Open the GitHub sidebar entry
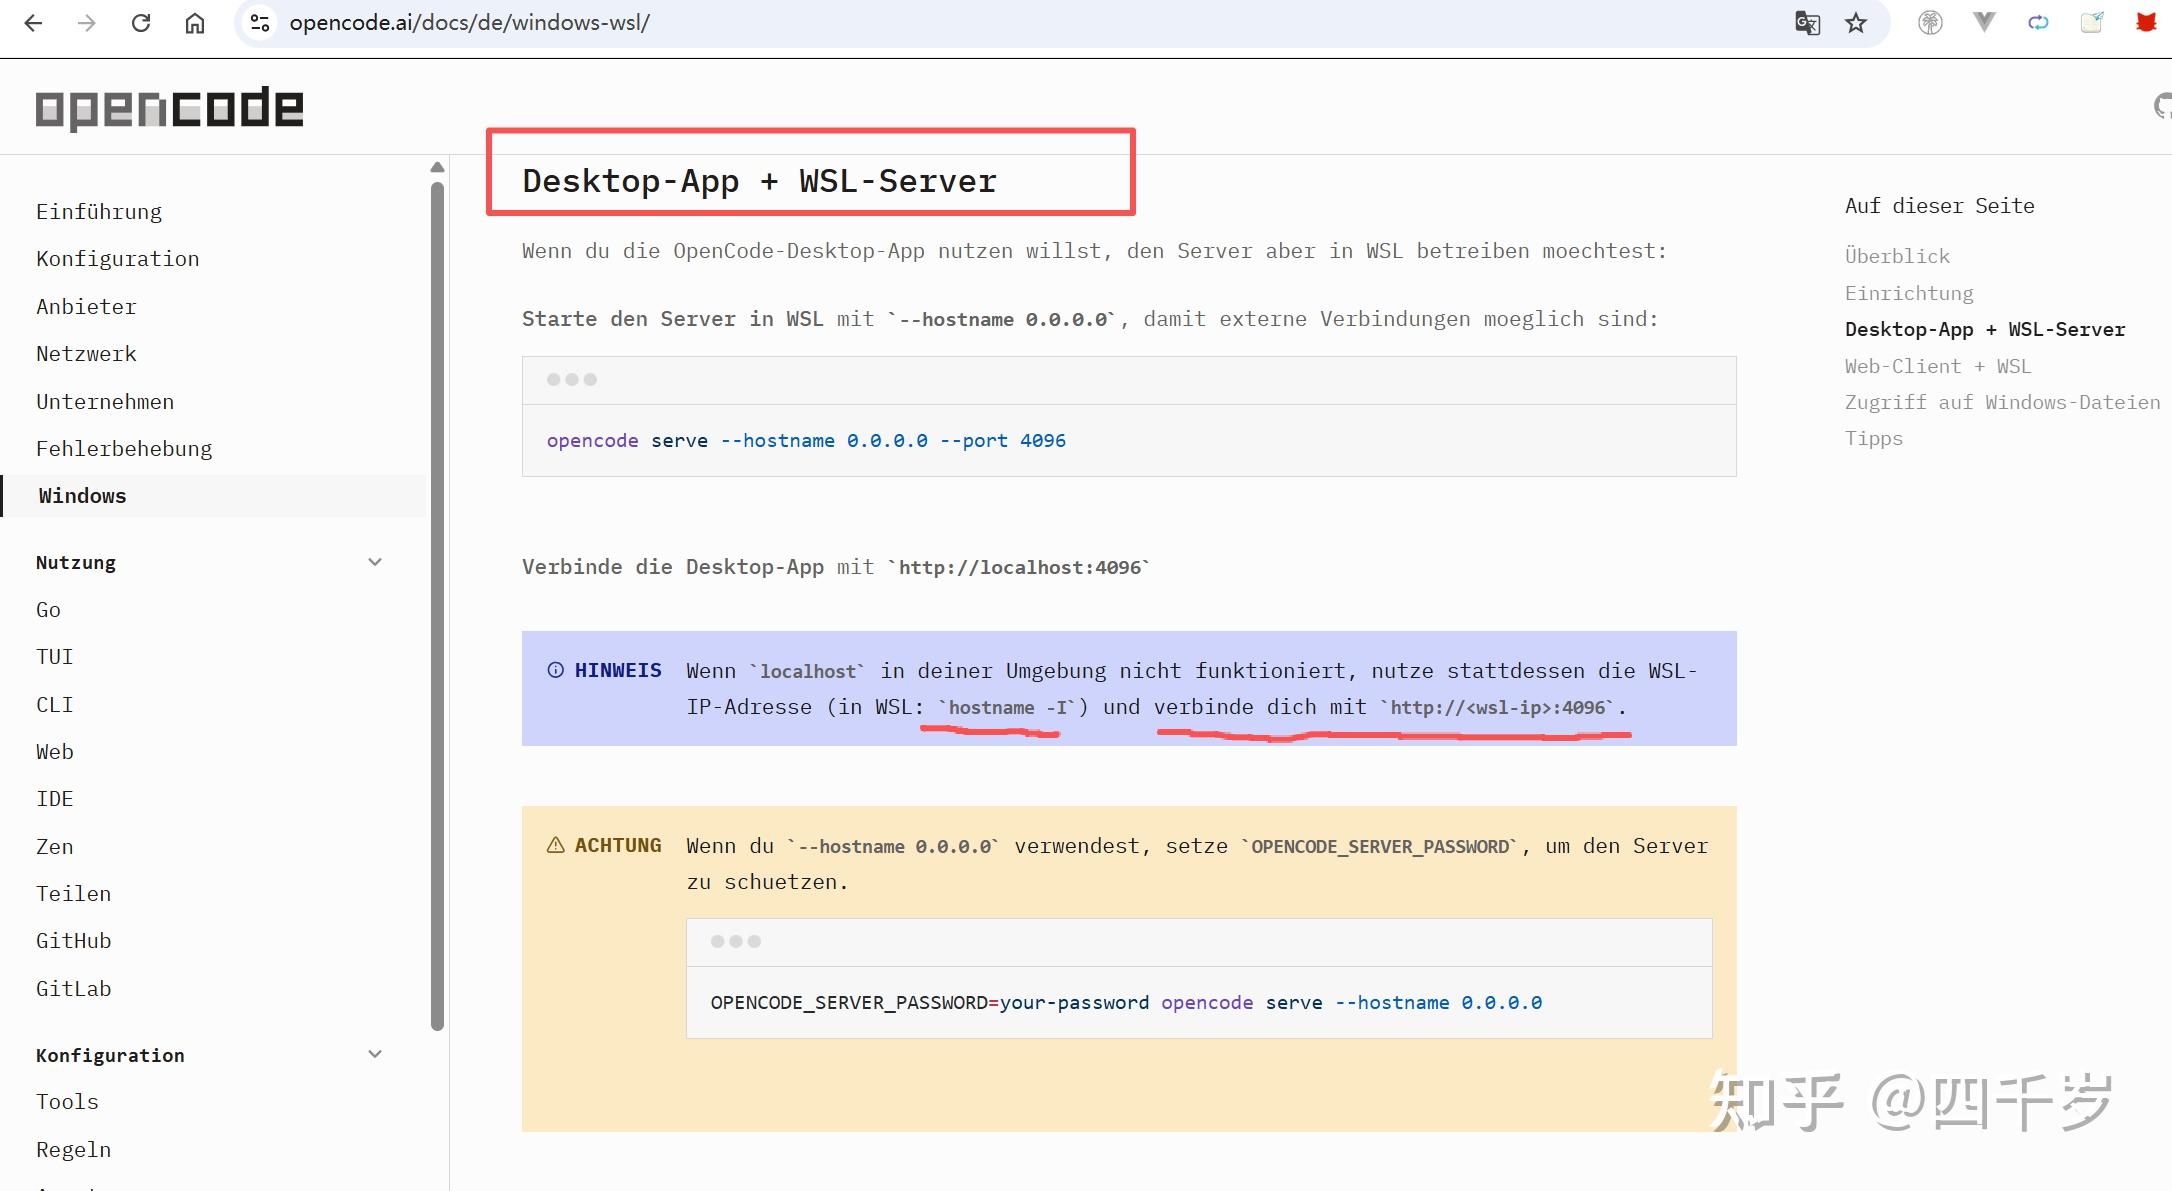This screenshot has height=1191, width=2172. pos(74,940)
